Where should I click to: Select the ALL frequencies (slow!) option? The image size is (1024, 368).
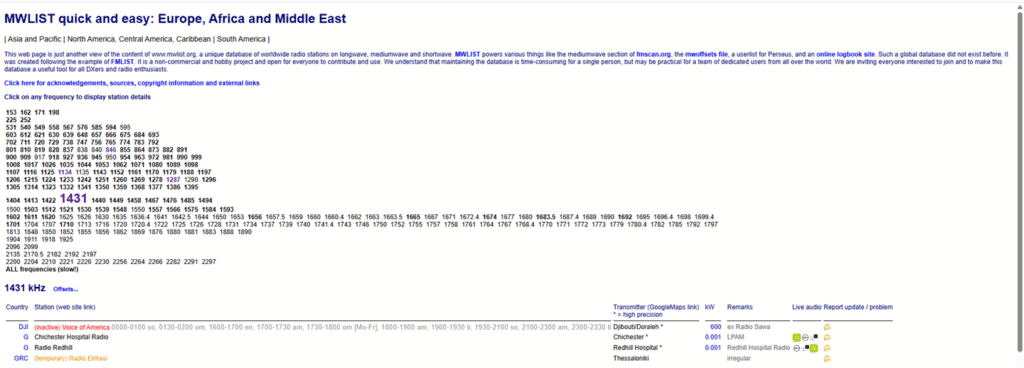point(42,269)
